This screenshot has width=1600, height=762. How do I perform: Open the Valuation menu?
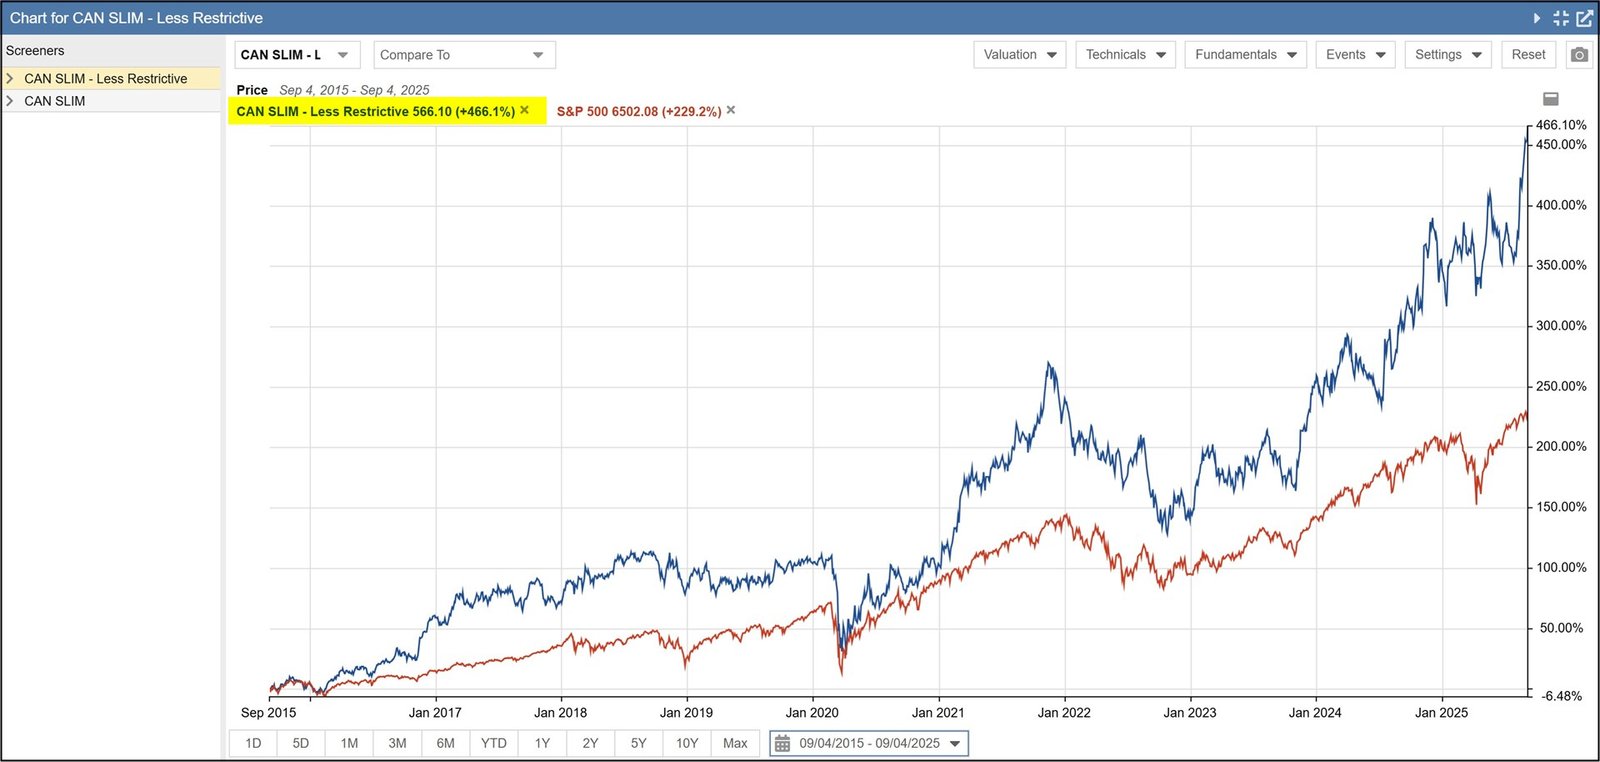click(x=1019, y=55)
